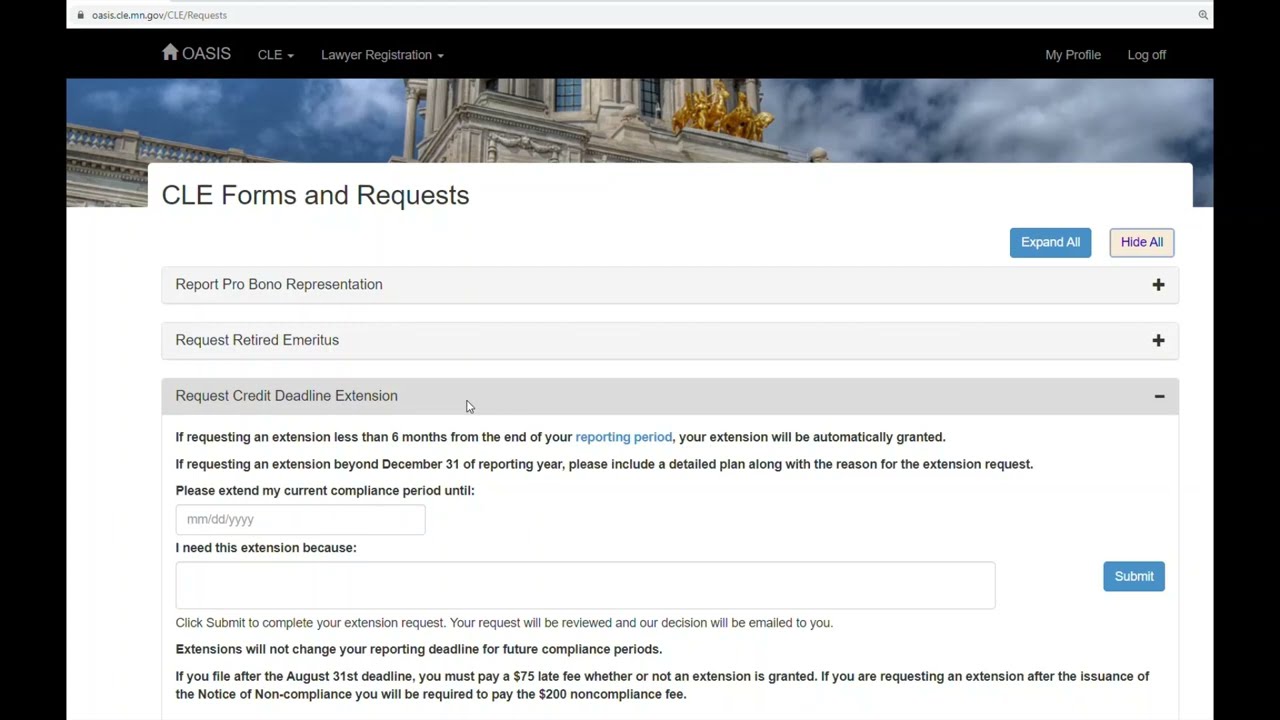The image size is (1280, 720).
Task: Click the URL oasis.cle.mn.gov/CLE/Requests
Action: (x=159, y=15)
